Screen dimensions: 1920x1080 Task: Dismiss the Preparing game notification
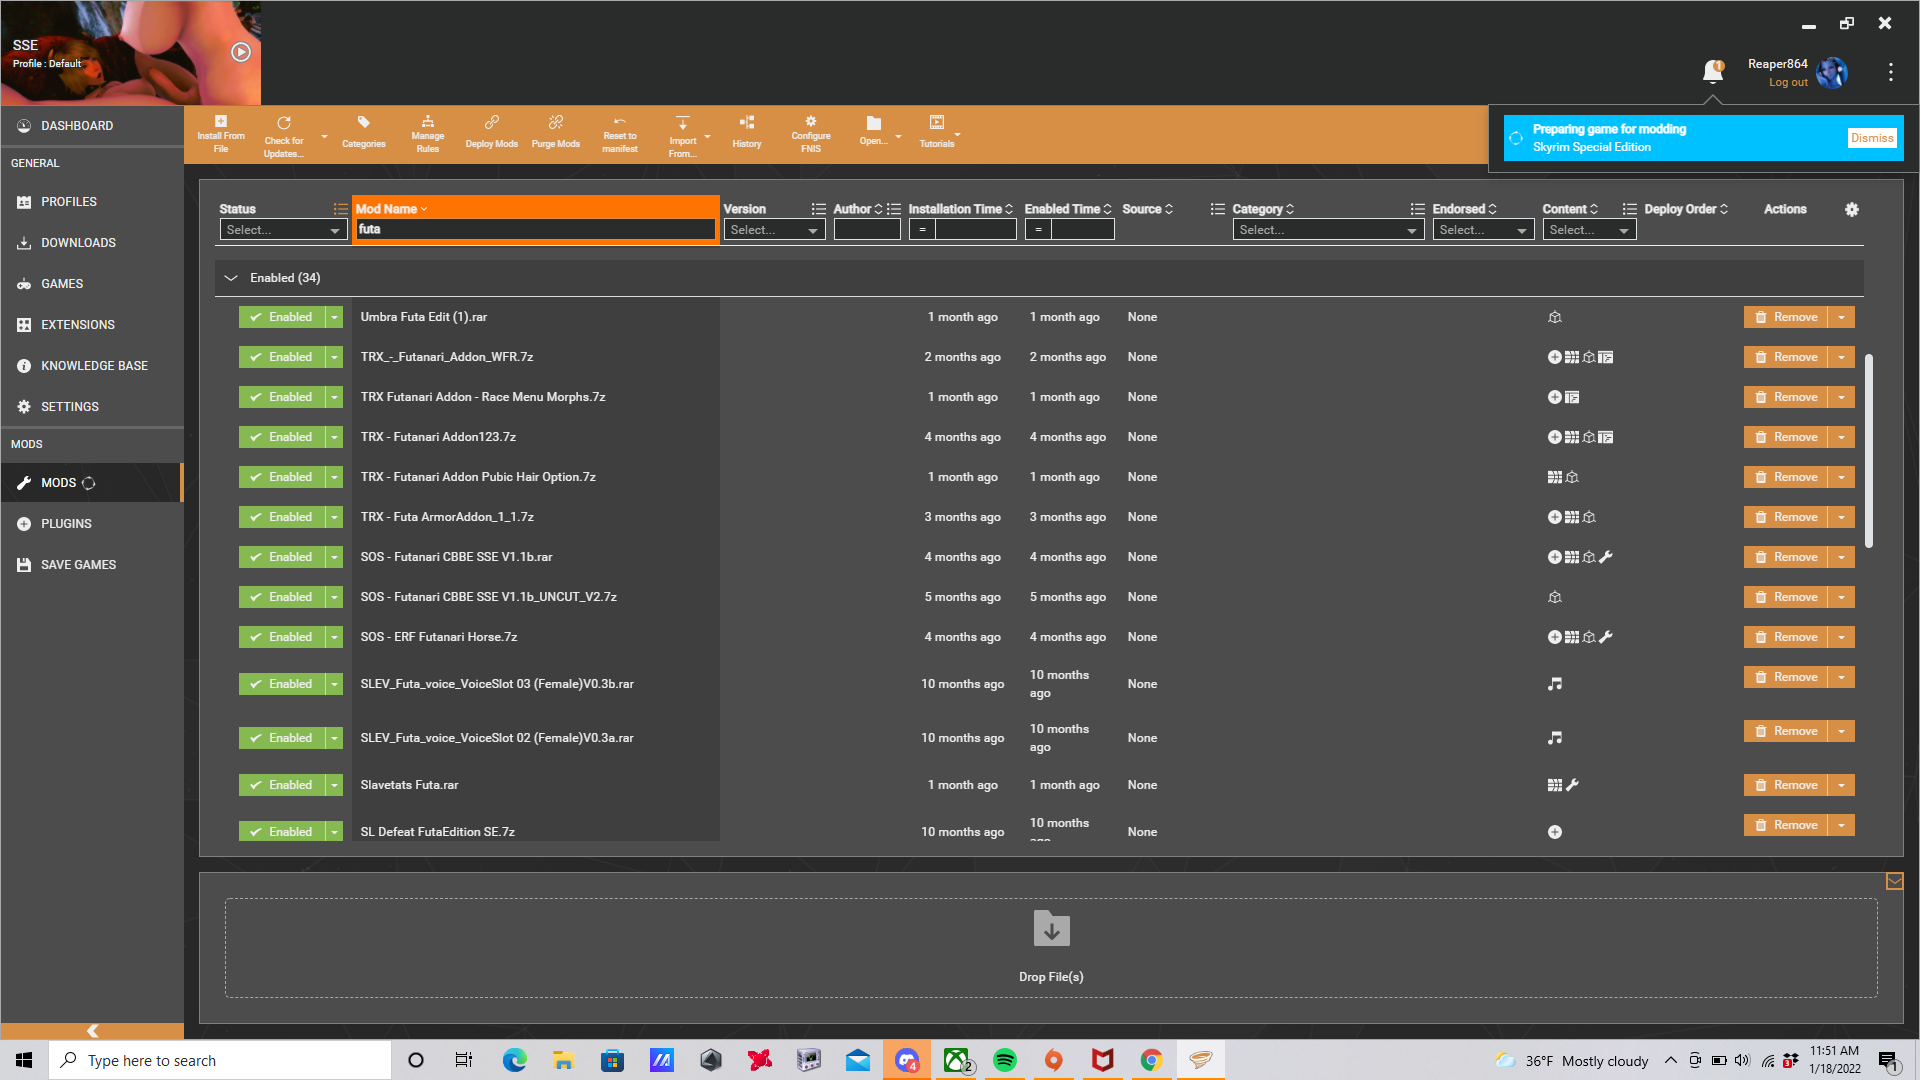click(1872, 138)
